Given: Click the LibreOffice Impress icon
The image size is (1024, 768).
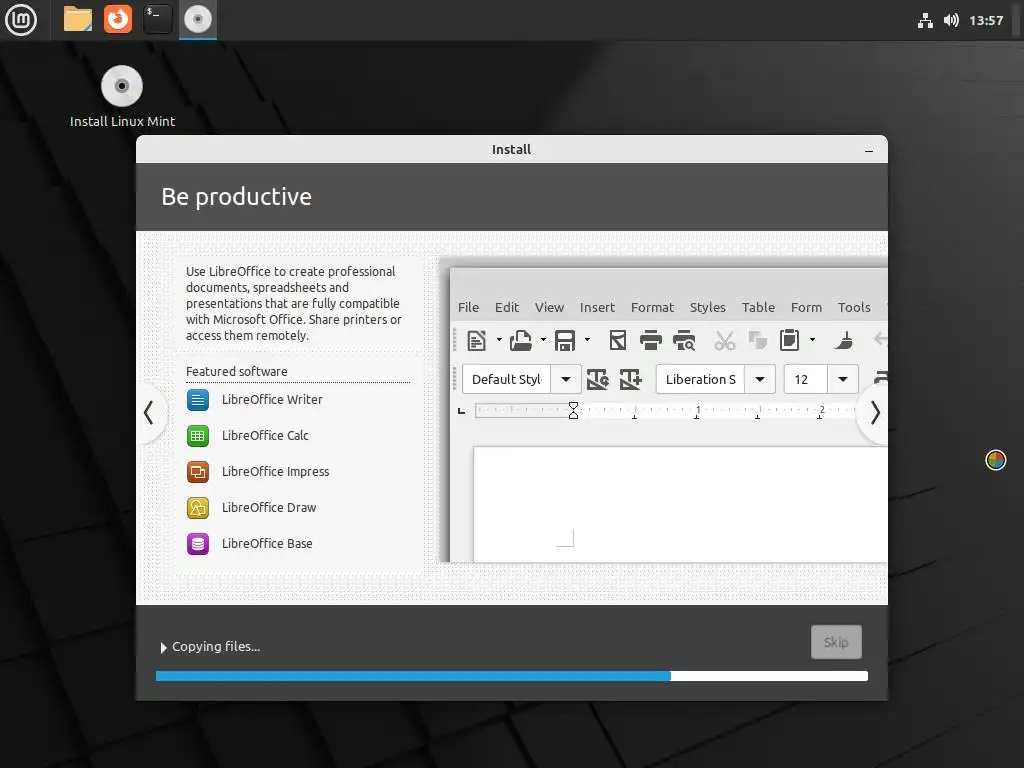Looking at the screenshot, I should click(x=198, y=472).
